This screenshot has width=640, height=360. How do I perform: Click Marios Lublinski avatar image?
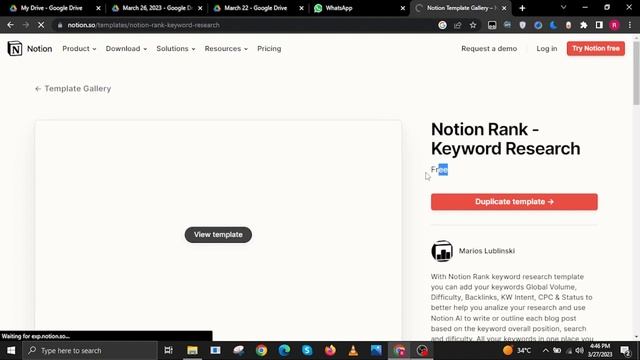442,251
